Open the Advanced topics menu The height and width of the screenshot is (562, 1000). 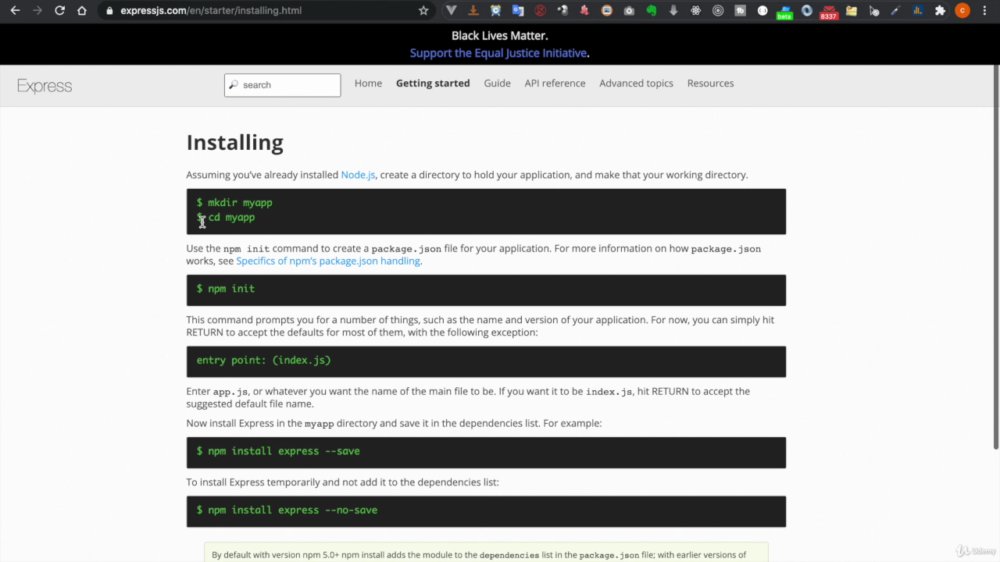coord(636,83)
